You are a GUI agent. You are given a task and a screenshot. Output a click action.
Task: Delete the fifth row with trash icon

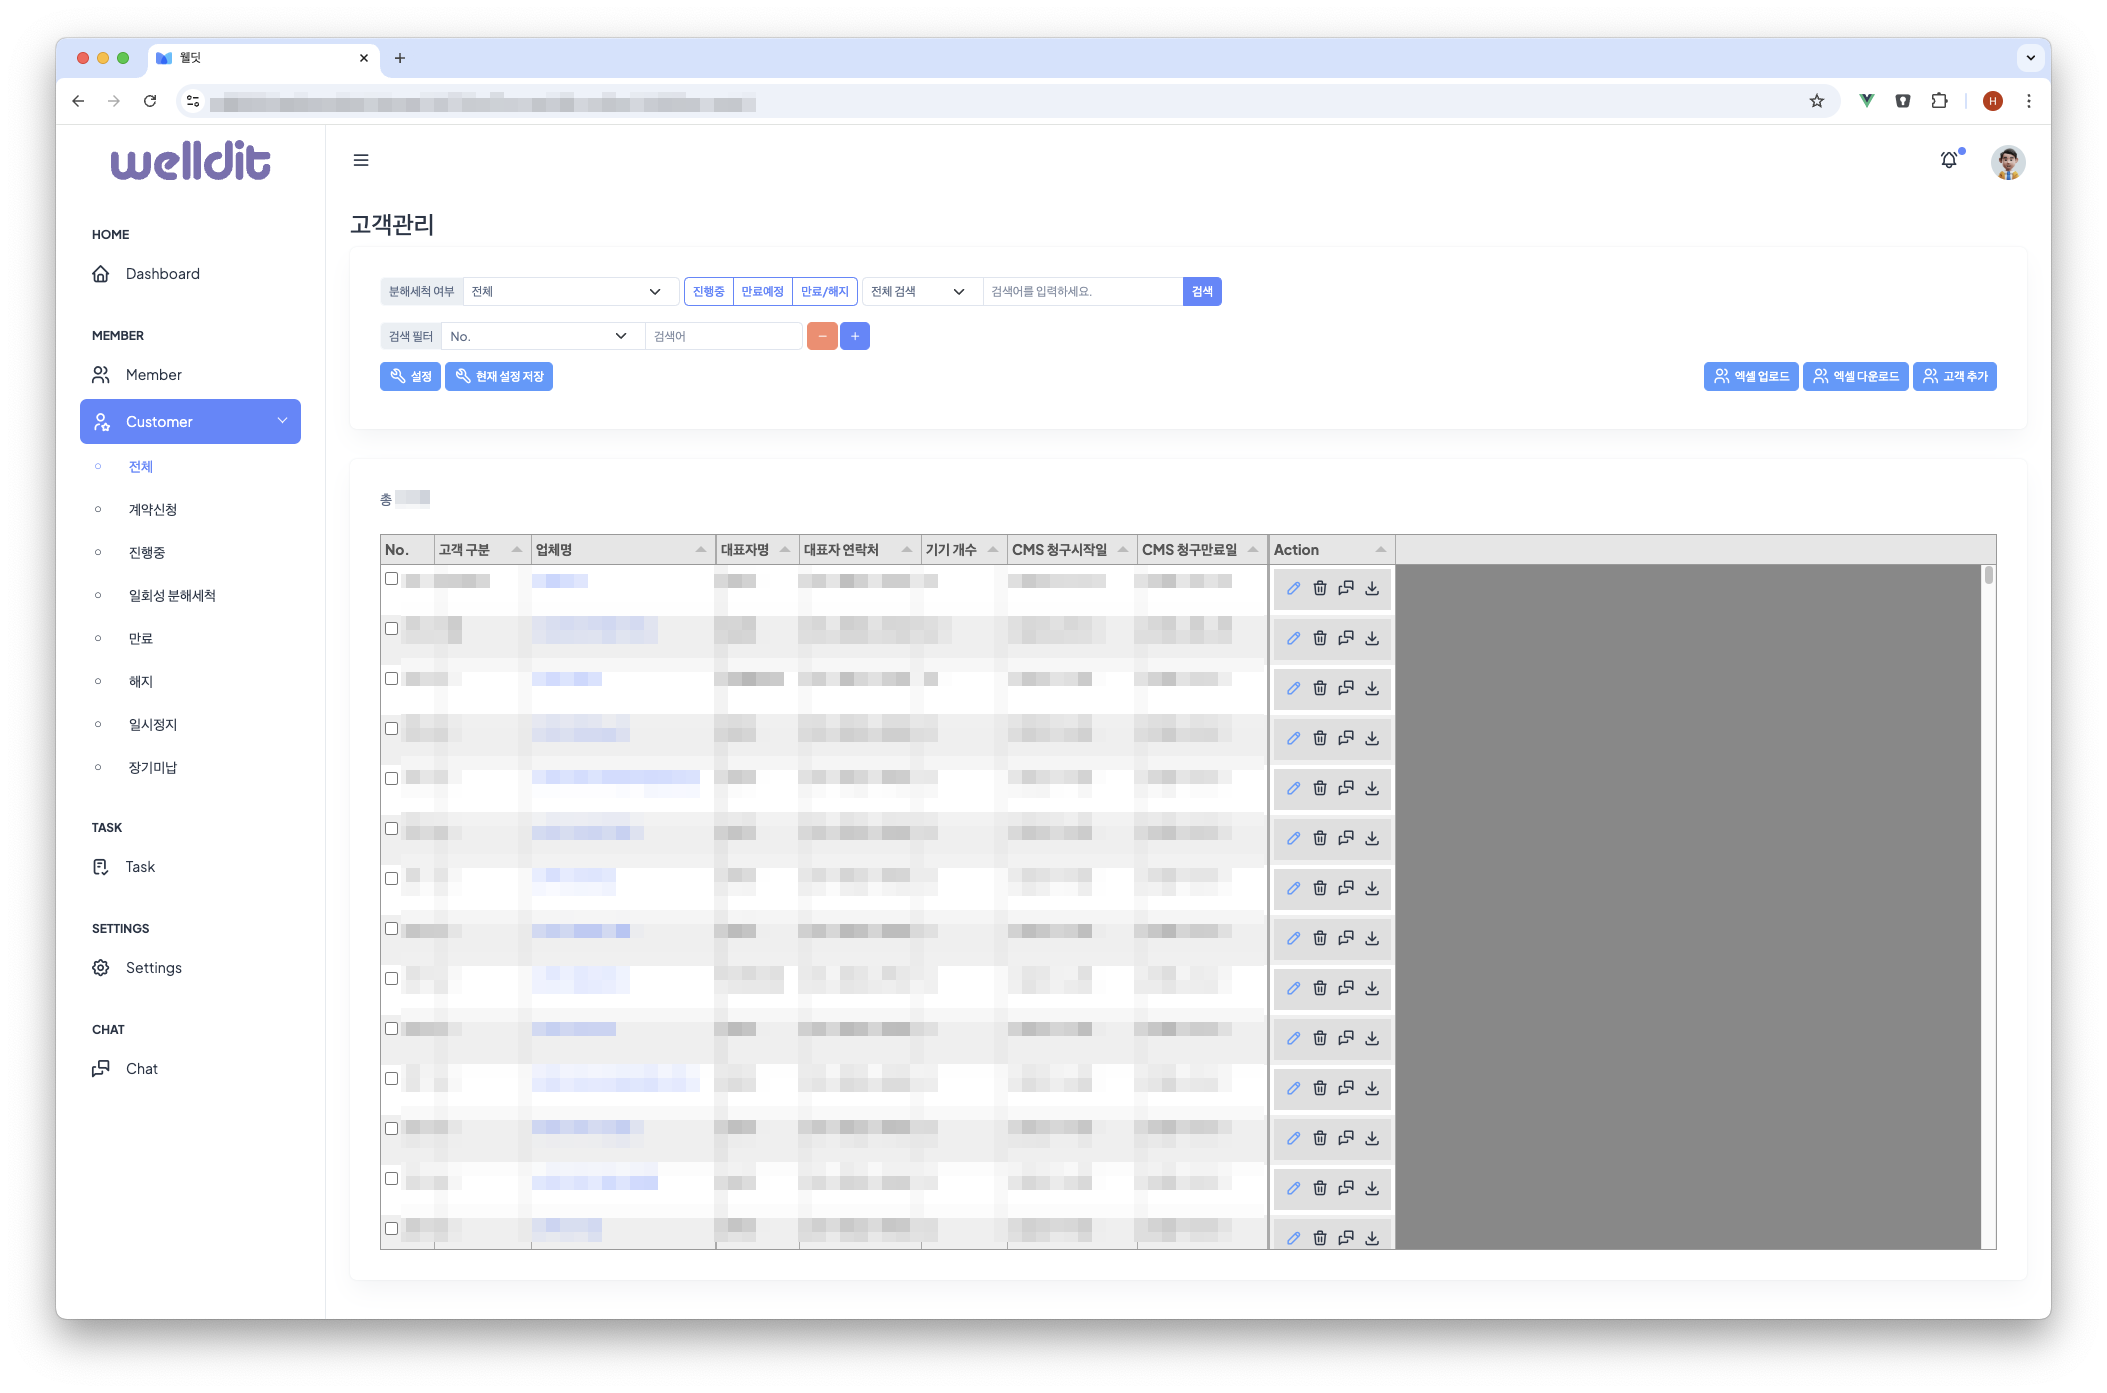click(x=1320, y=788)
